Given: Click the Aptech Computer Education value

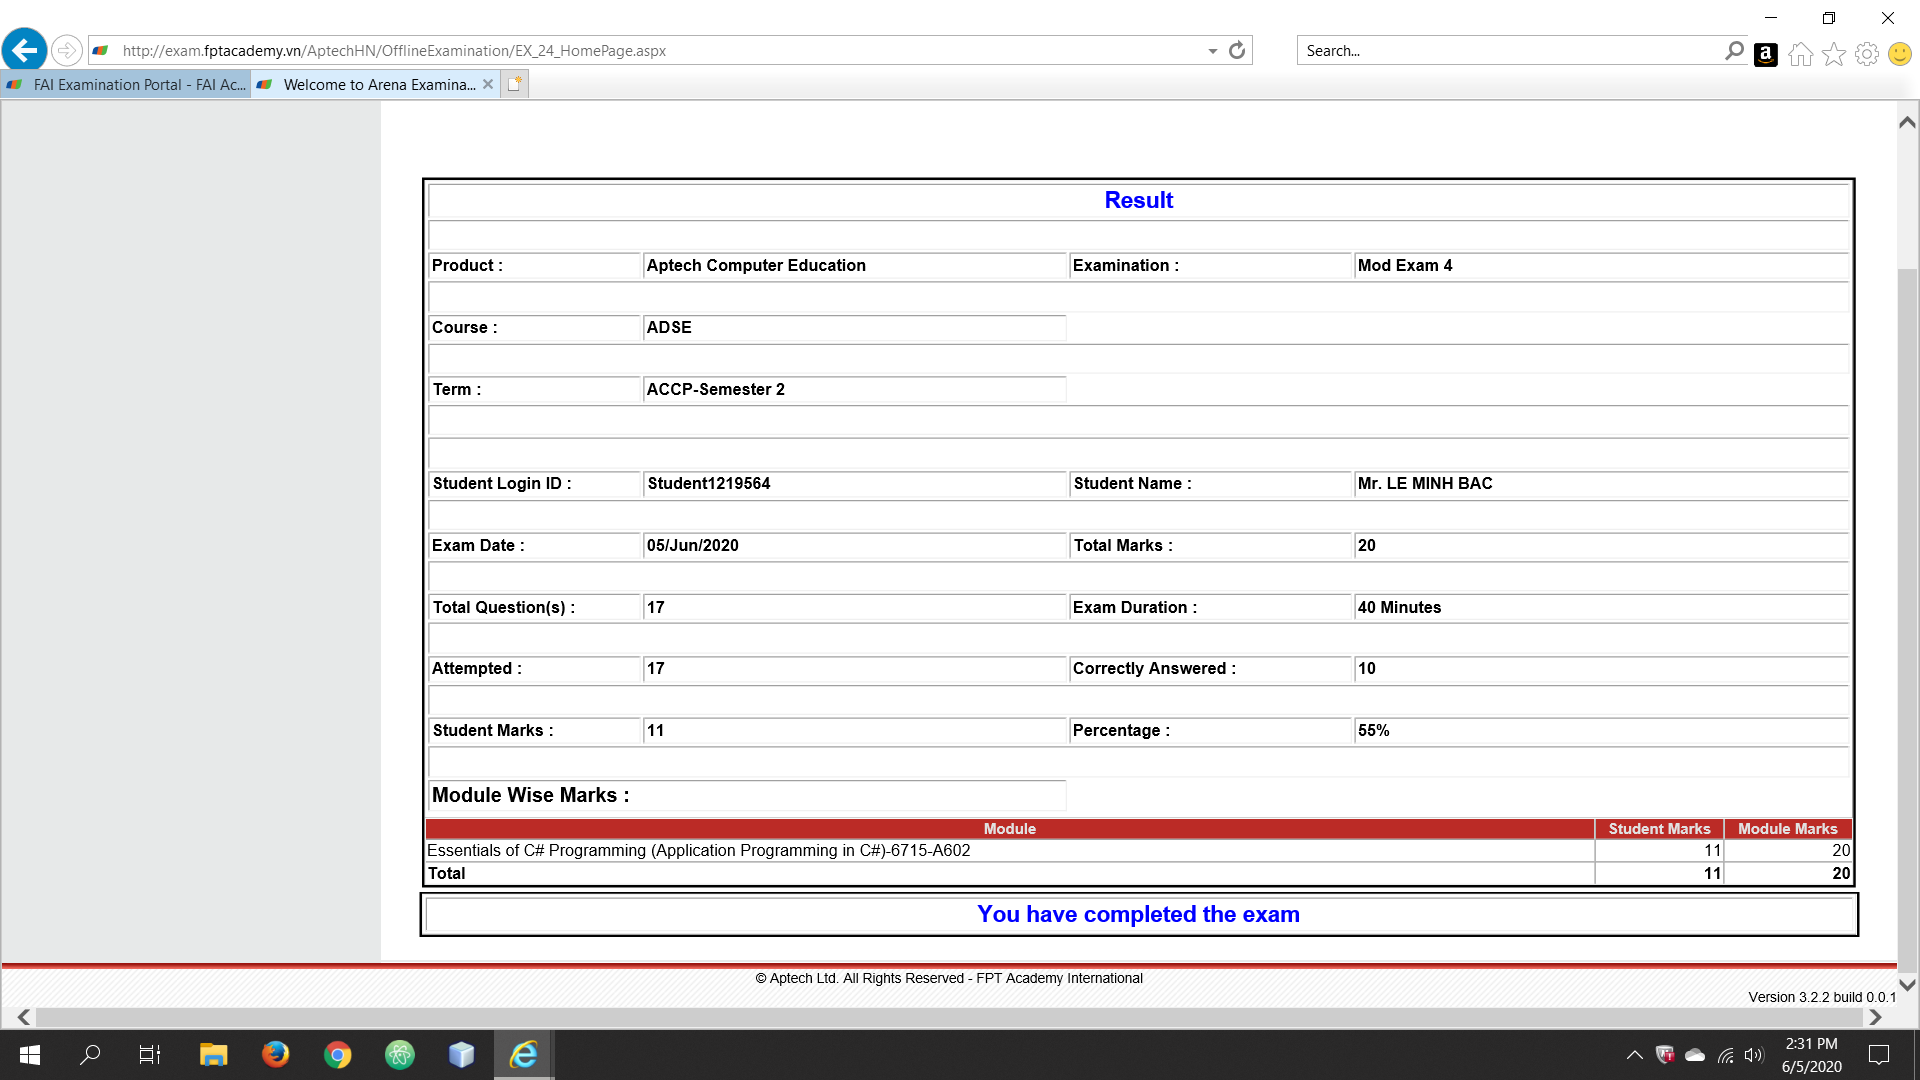Looking at the screenshot, I should click(756, 265).
